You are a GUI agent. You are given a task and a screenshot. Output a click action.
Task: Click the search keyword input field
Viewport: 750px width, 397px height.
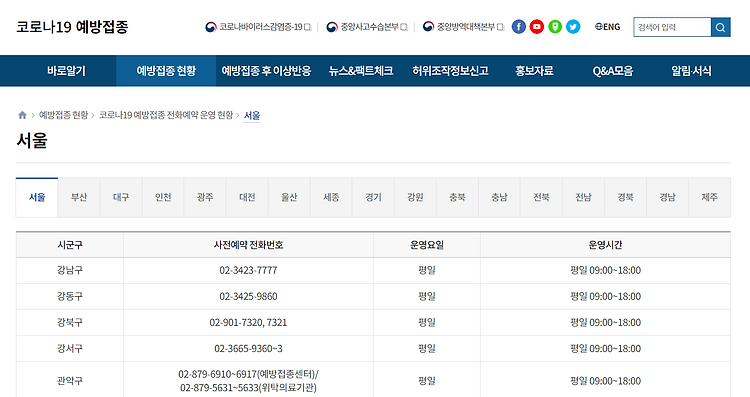[672, 27]
